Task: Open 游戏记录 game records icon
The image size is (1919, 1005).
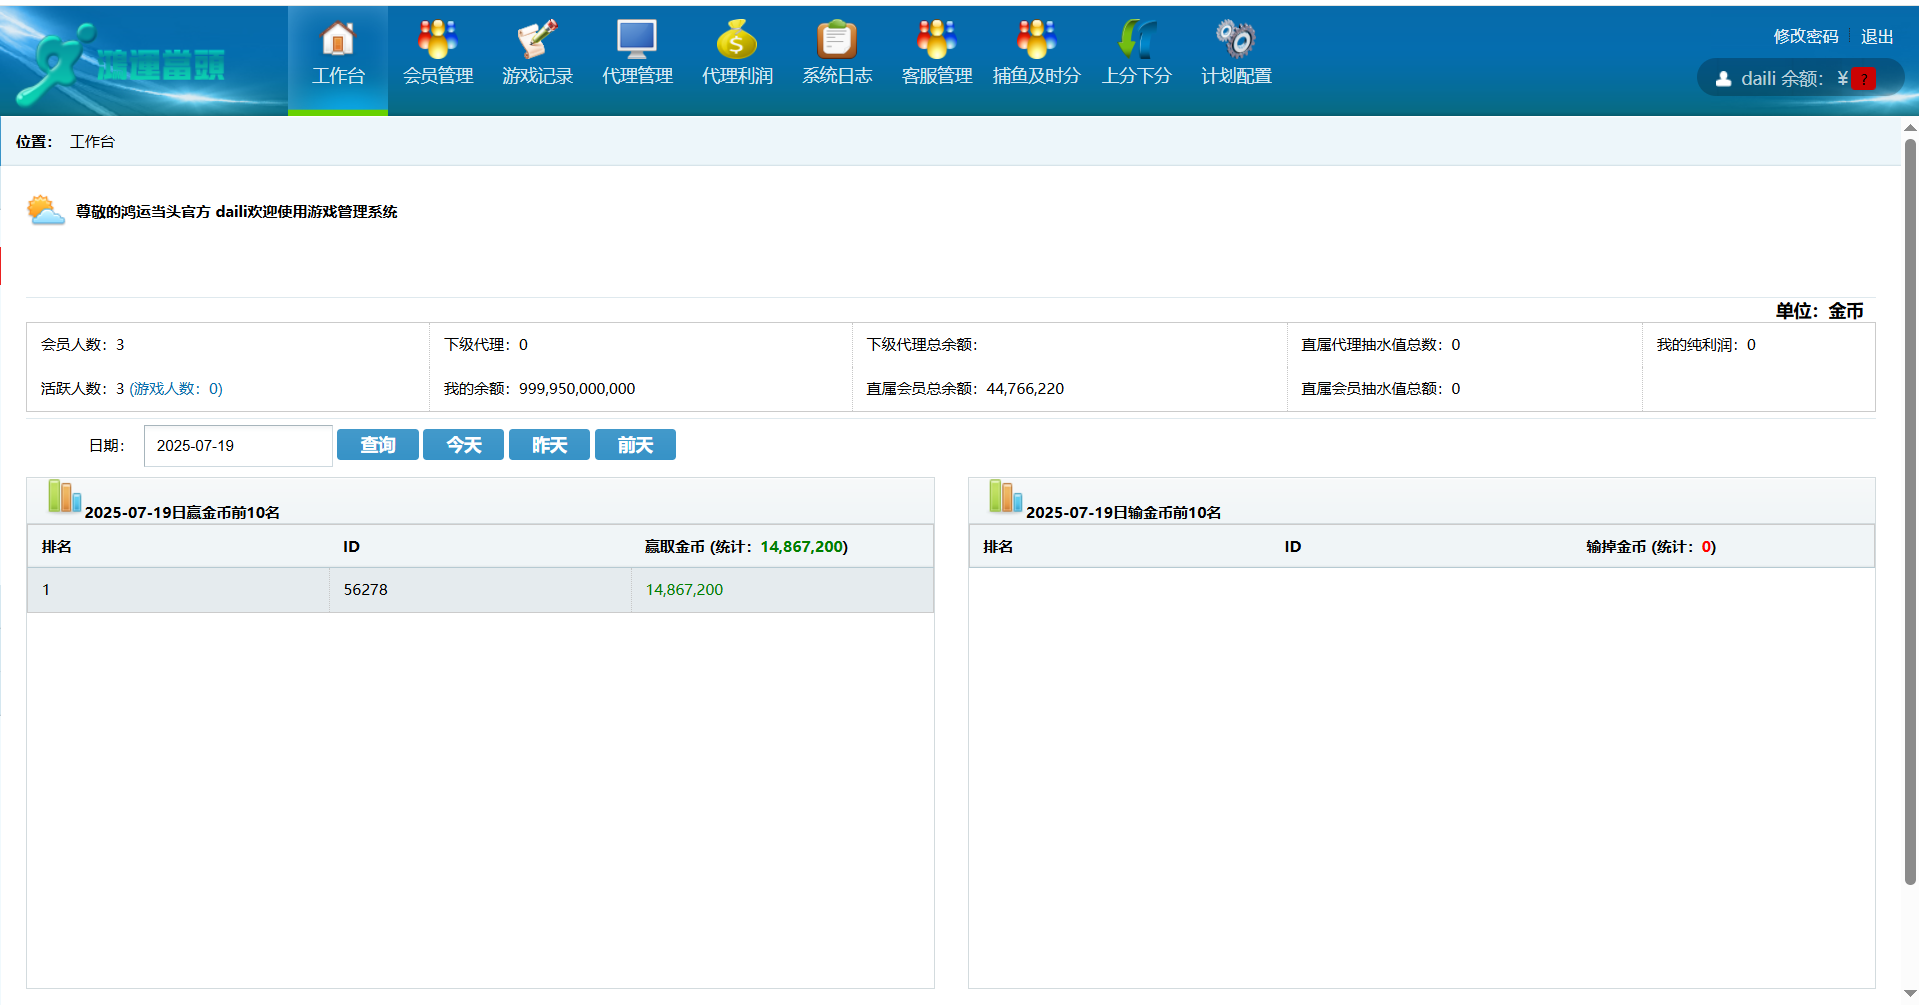Action: pos(537,41)
